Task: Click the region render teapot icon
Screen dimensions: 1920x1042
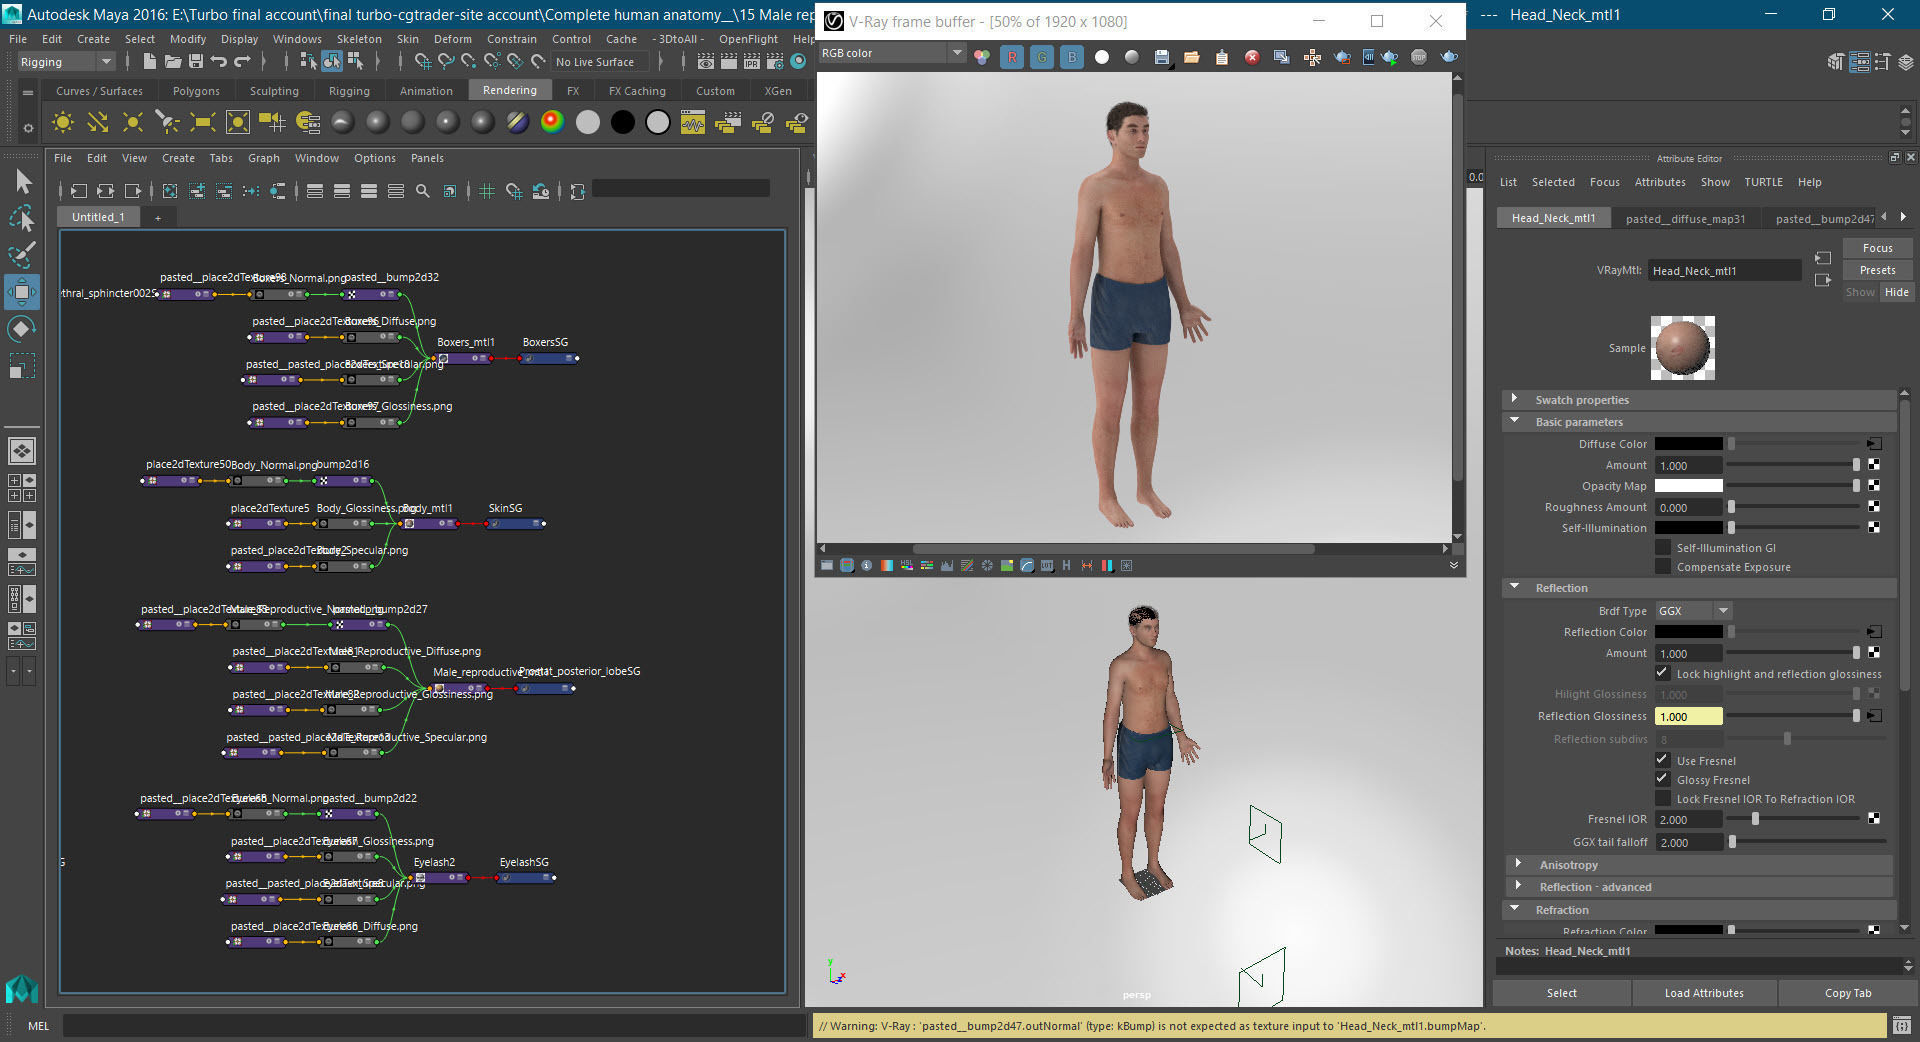Action: (1342, 57)
